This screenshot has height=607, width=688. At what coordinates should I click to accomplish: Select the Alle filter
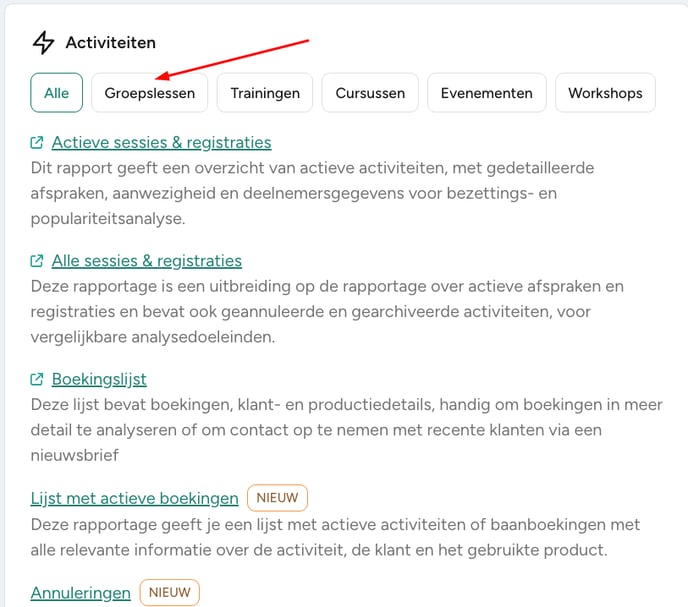coord(57,93)
